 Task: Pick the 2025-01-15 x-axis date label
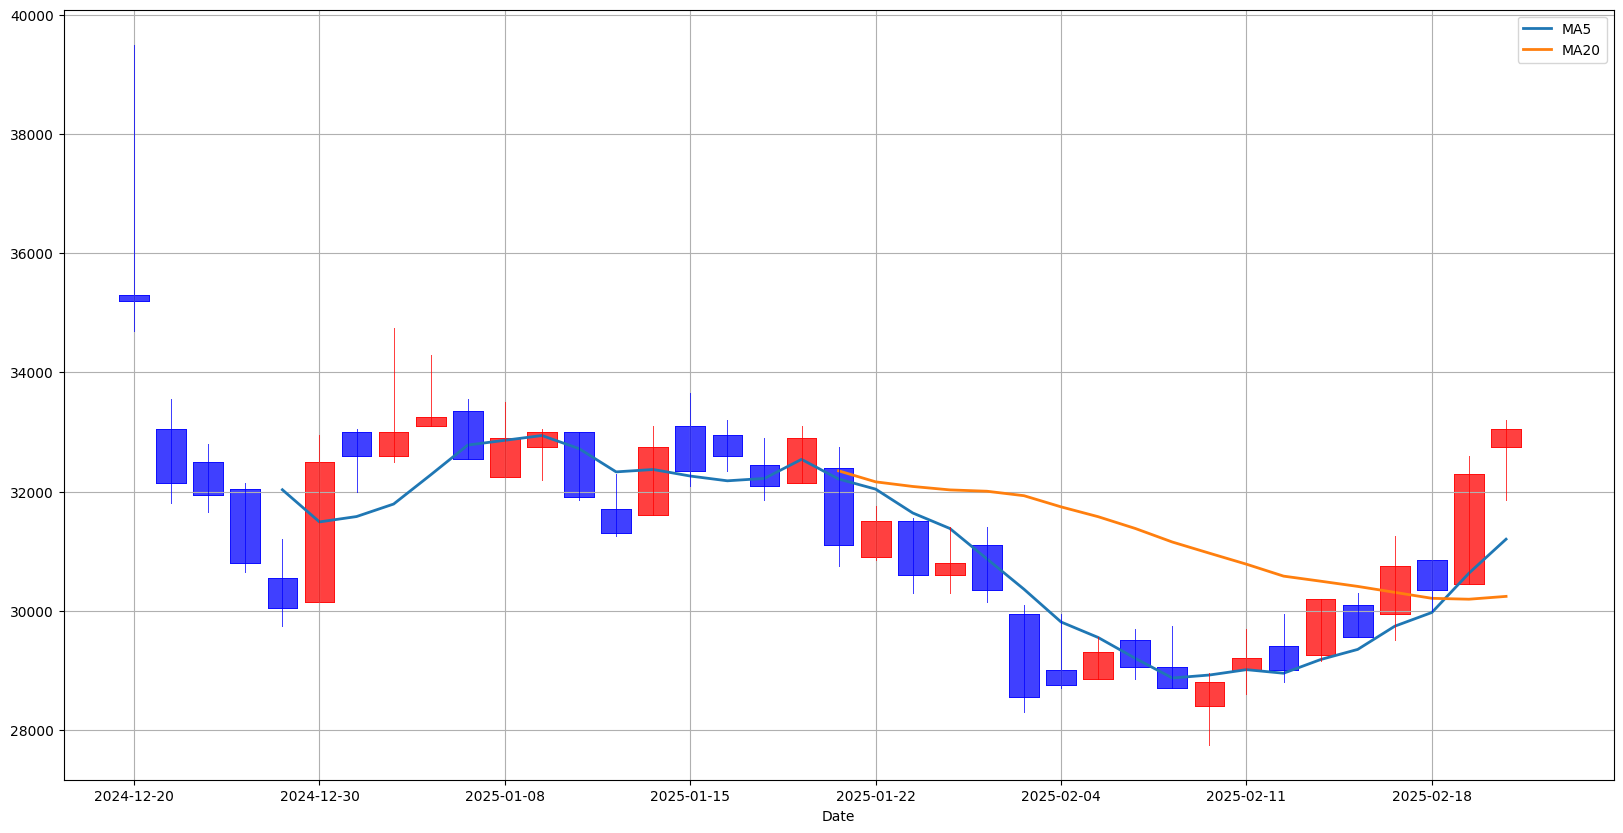coord(690,796)
